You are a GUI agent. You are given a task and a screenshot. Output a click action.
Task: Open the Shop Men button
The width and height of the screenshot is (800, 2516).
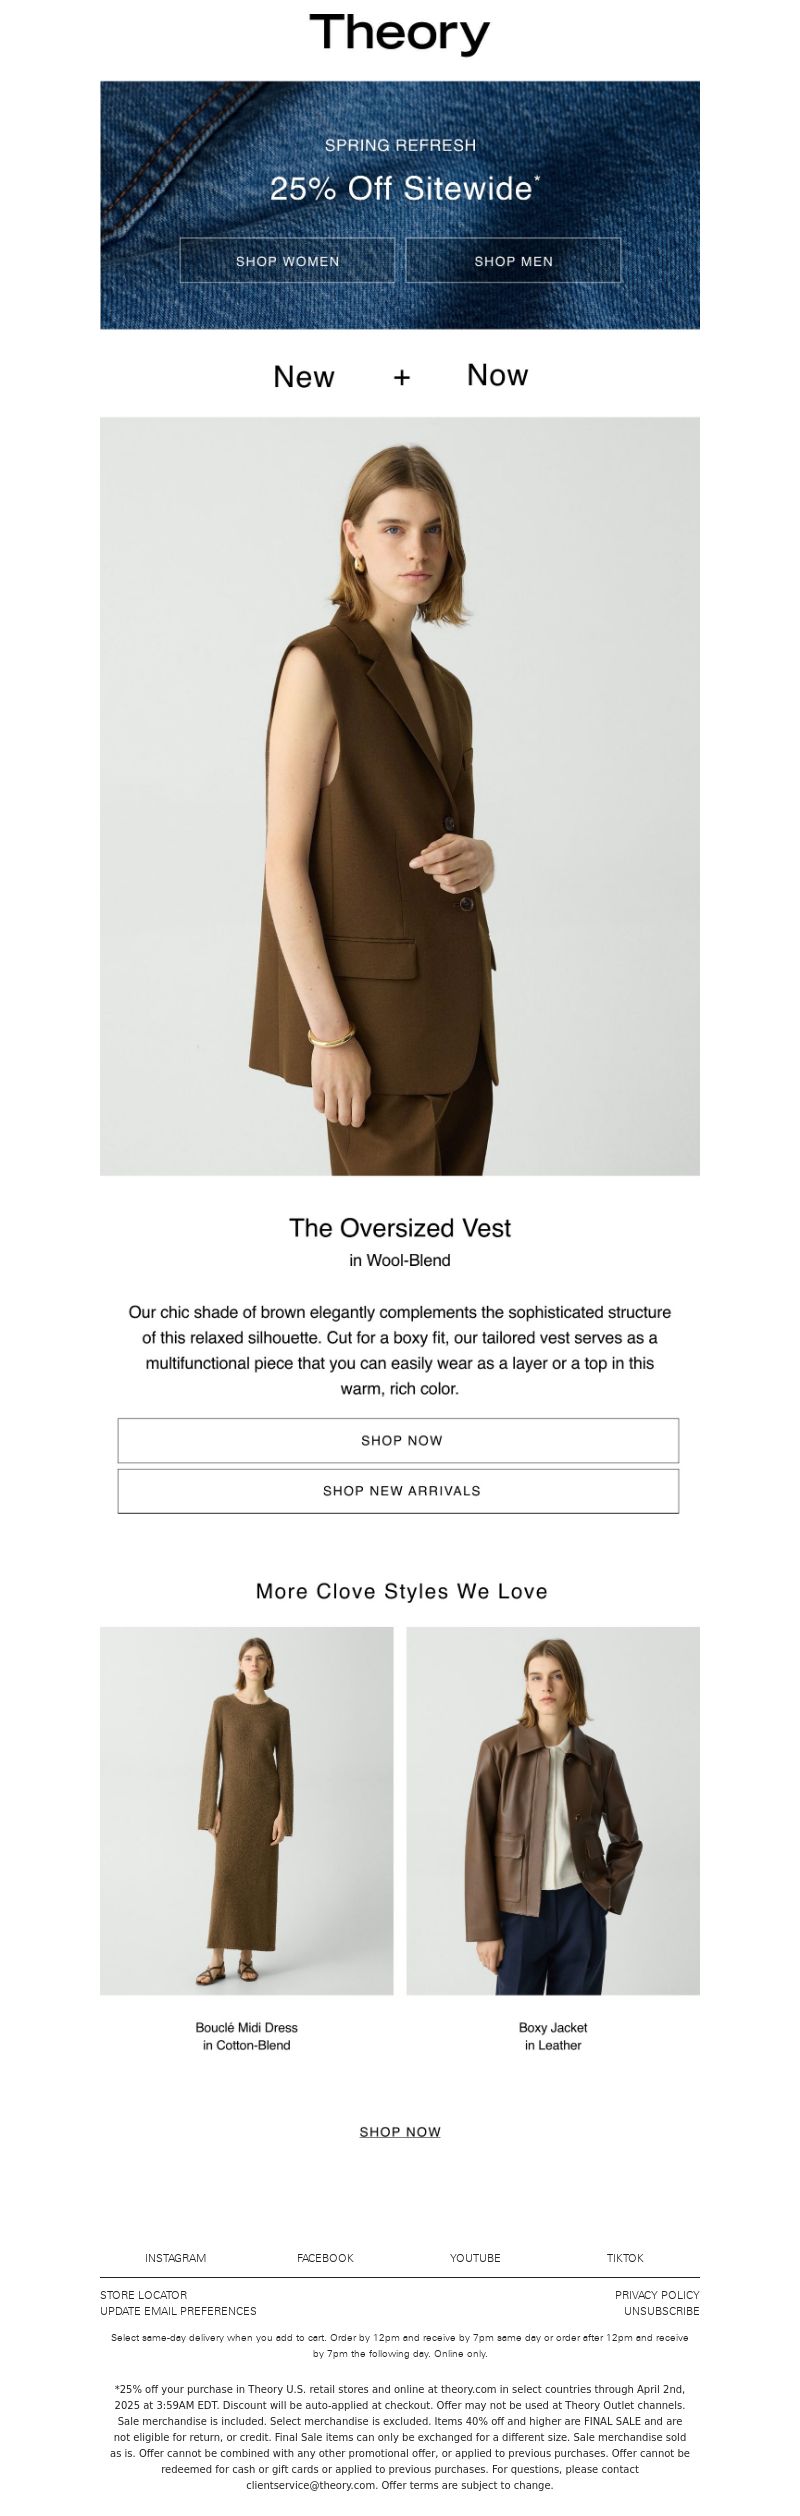point(513,261)
